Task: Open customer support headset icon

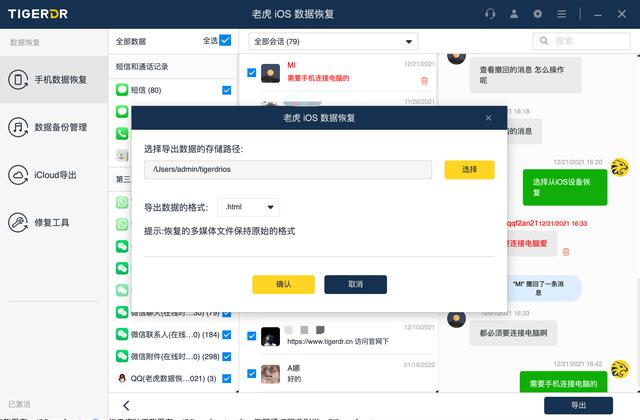Action: pyautogui.click(x=490, y=14)
